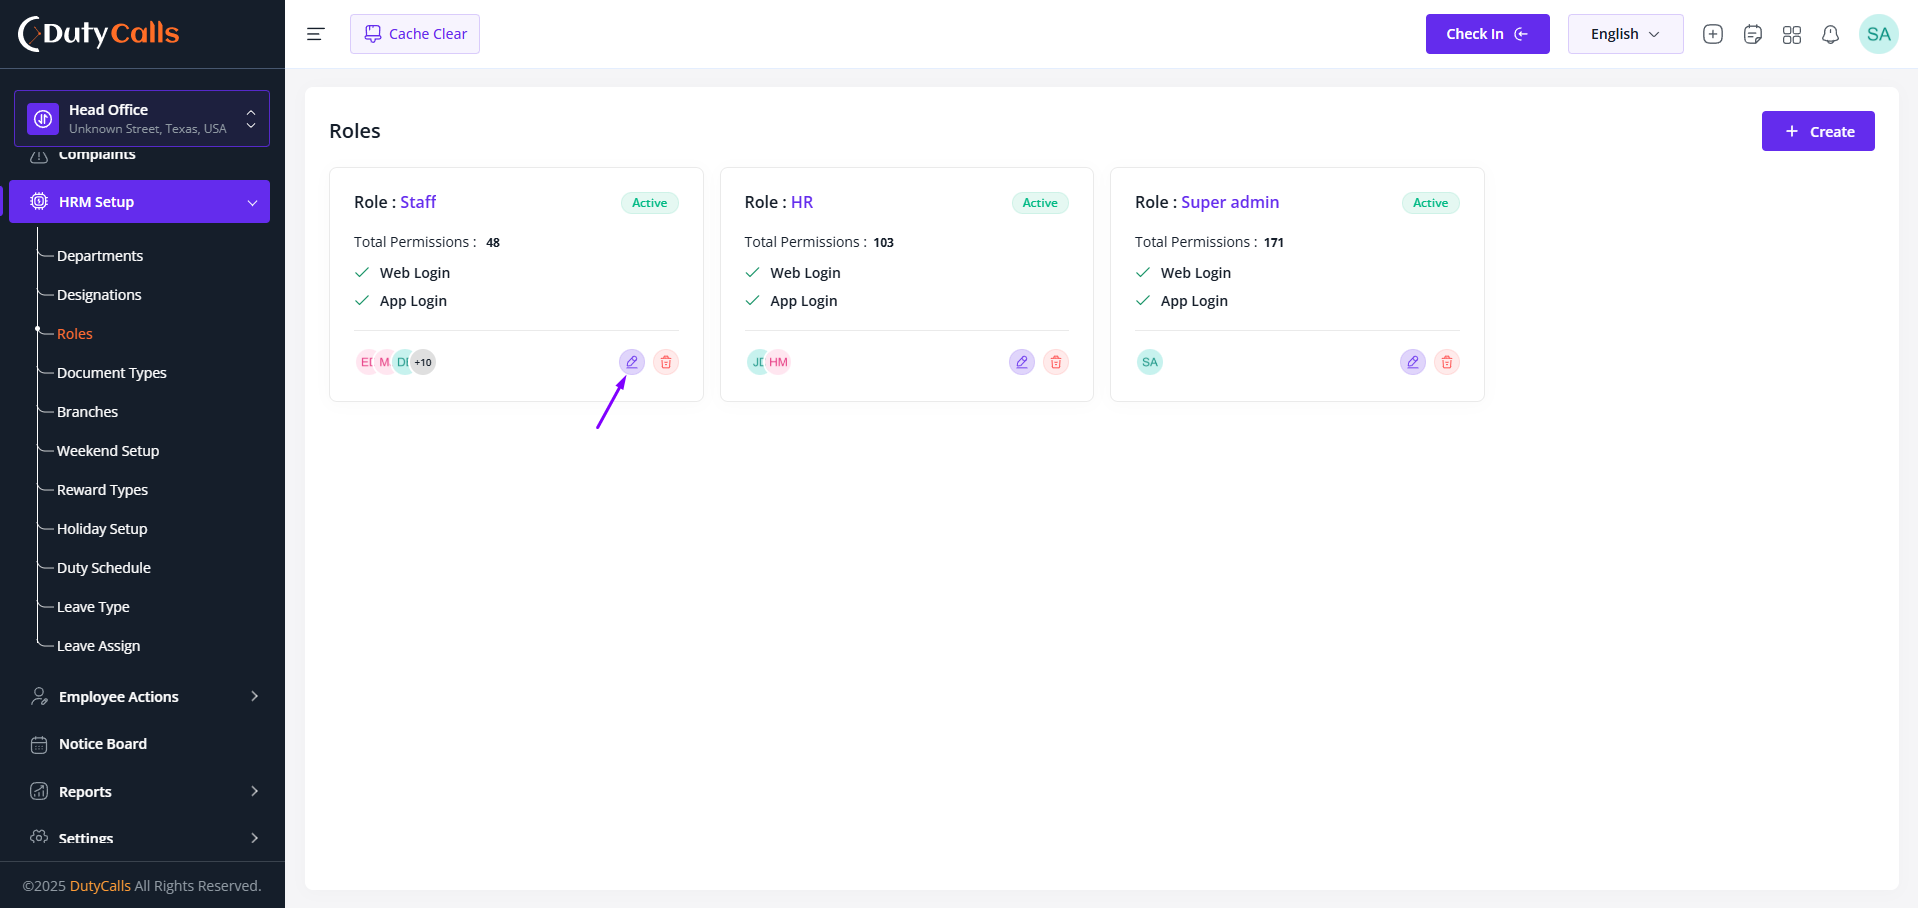The image size is (1918, 908).
Task: Open Leave Assign in the sidebar
Action: coord(98,646)
